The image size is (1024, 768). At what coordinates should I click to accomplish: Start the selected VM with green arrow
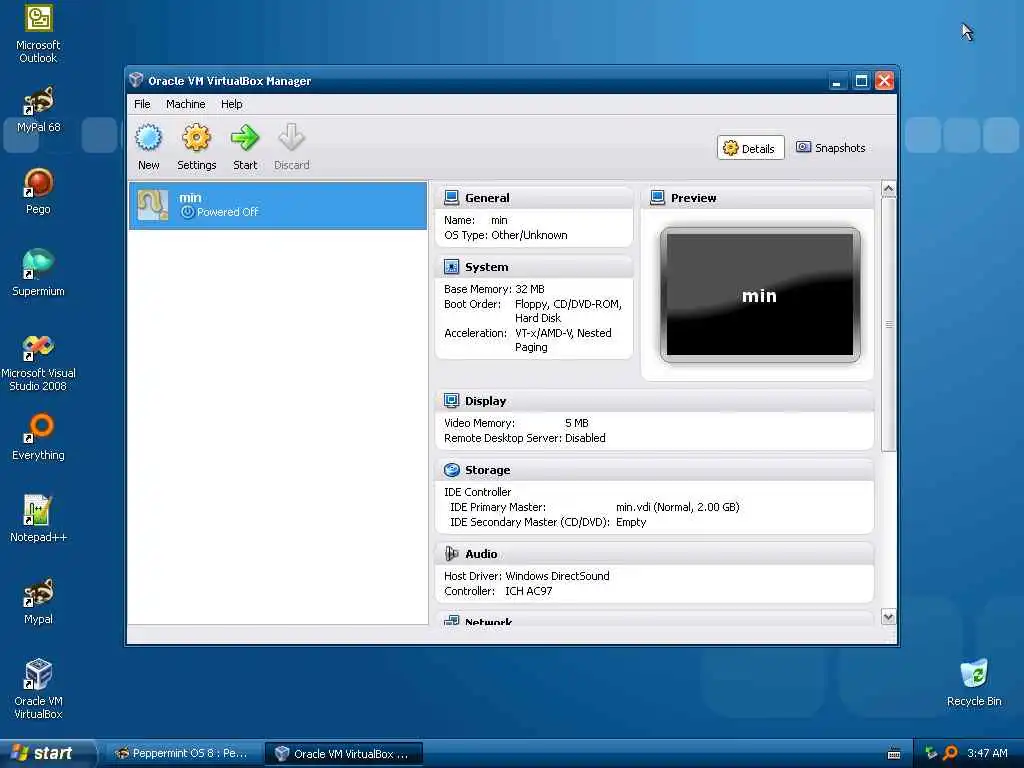tap(245, 148)
